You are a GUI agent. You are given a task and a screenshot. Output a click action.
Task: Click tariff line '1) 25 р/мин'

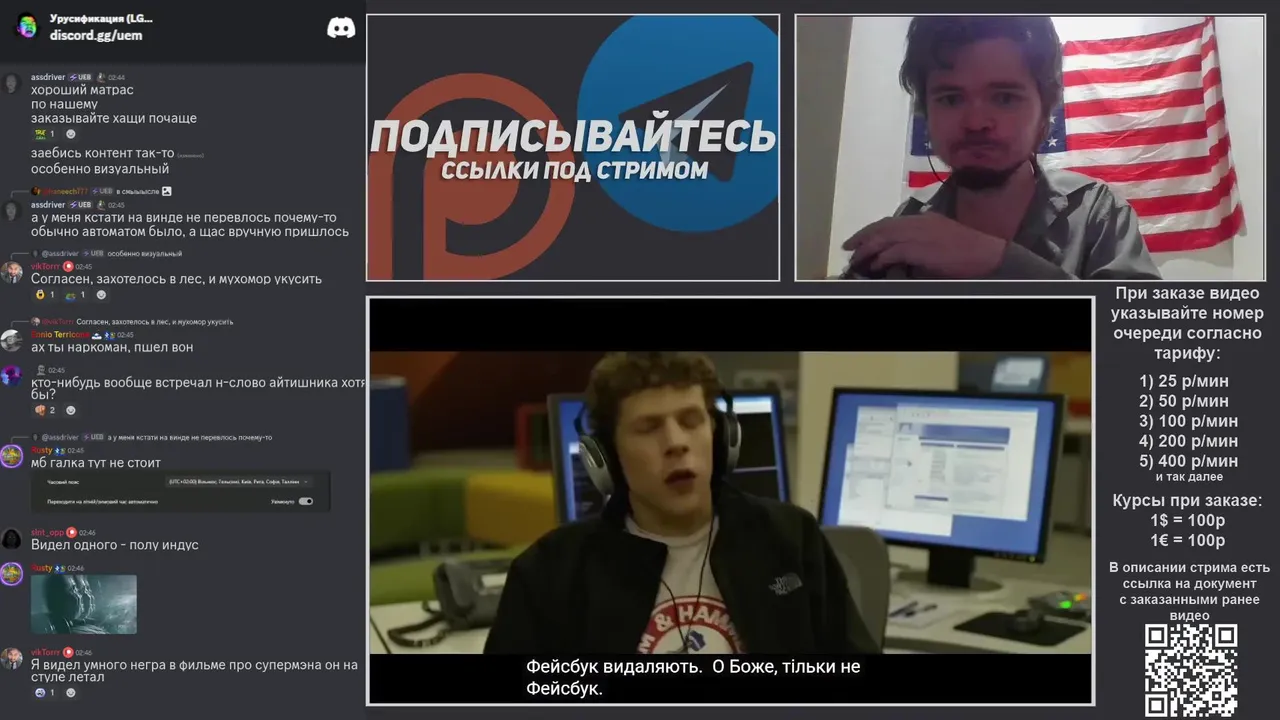click(x=1184, y=381)
